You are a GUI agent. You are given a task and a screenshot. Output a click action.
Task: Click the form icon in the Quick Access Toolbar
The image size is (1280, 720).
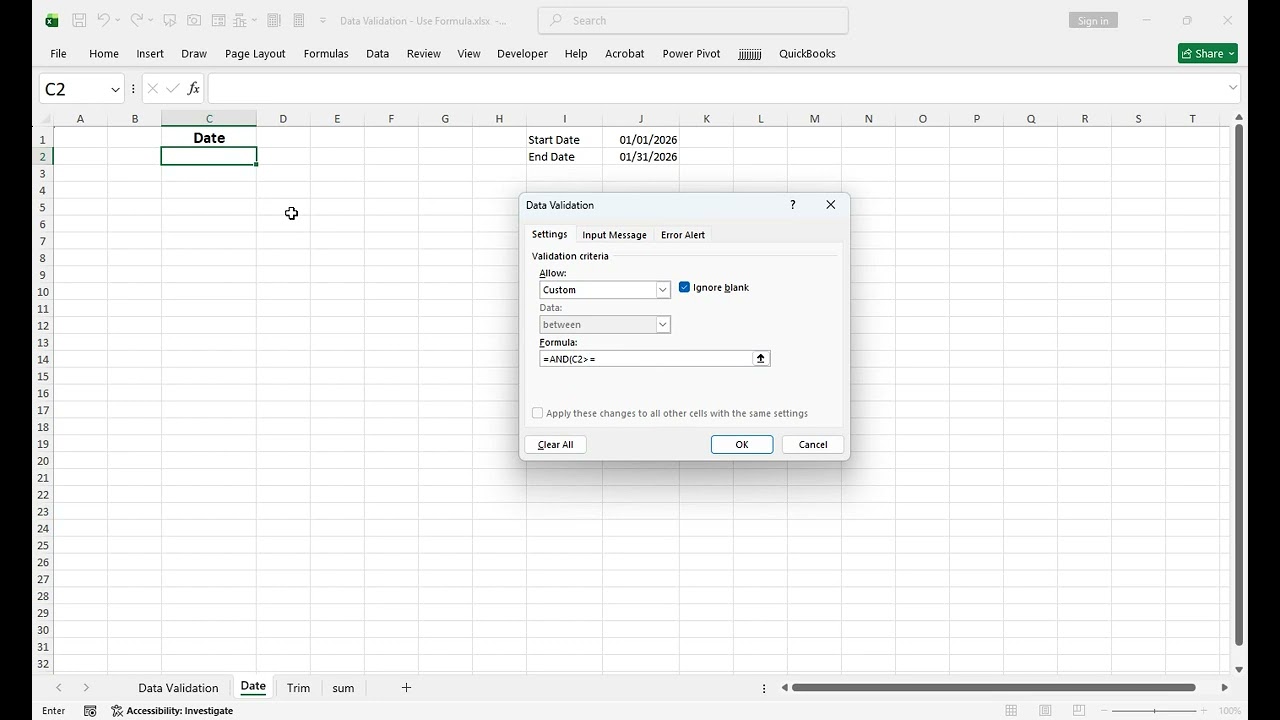(218, 20)
